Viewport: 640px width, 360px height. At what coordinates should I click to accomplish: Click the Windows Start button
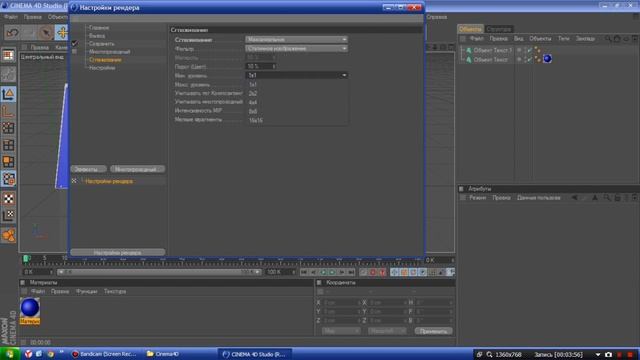(9, 354)
